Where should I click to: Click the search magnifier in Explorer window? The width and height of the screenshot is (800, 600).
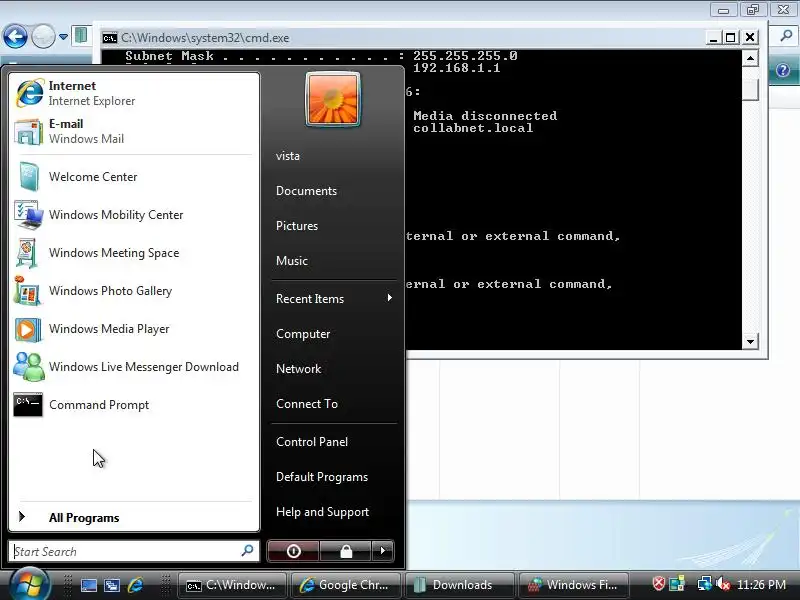(x=786, y=35)
